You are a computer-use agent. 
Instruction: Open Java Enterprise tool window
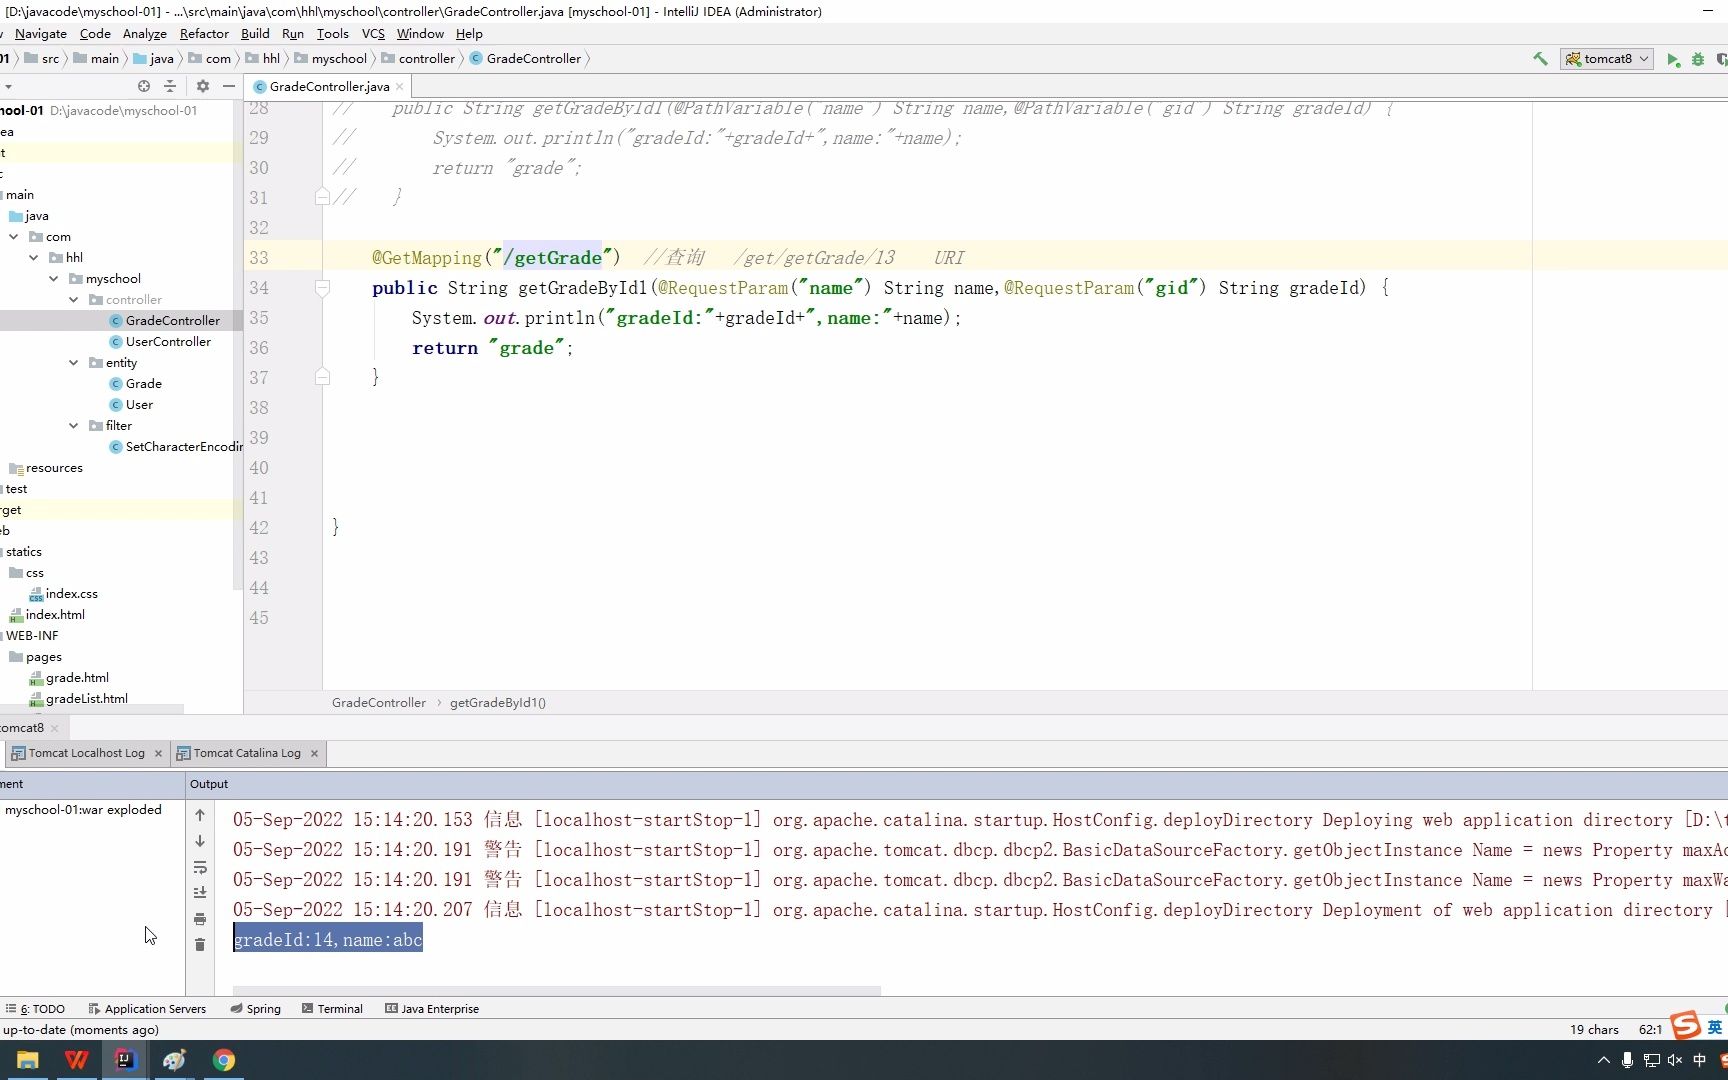tap(432, 1009)
